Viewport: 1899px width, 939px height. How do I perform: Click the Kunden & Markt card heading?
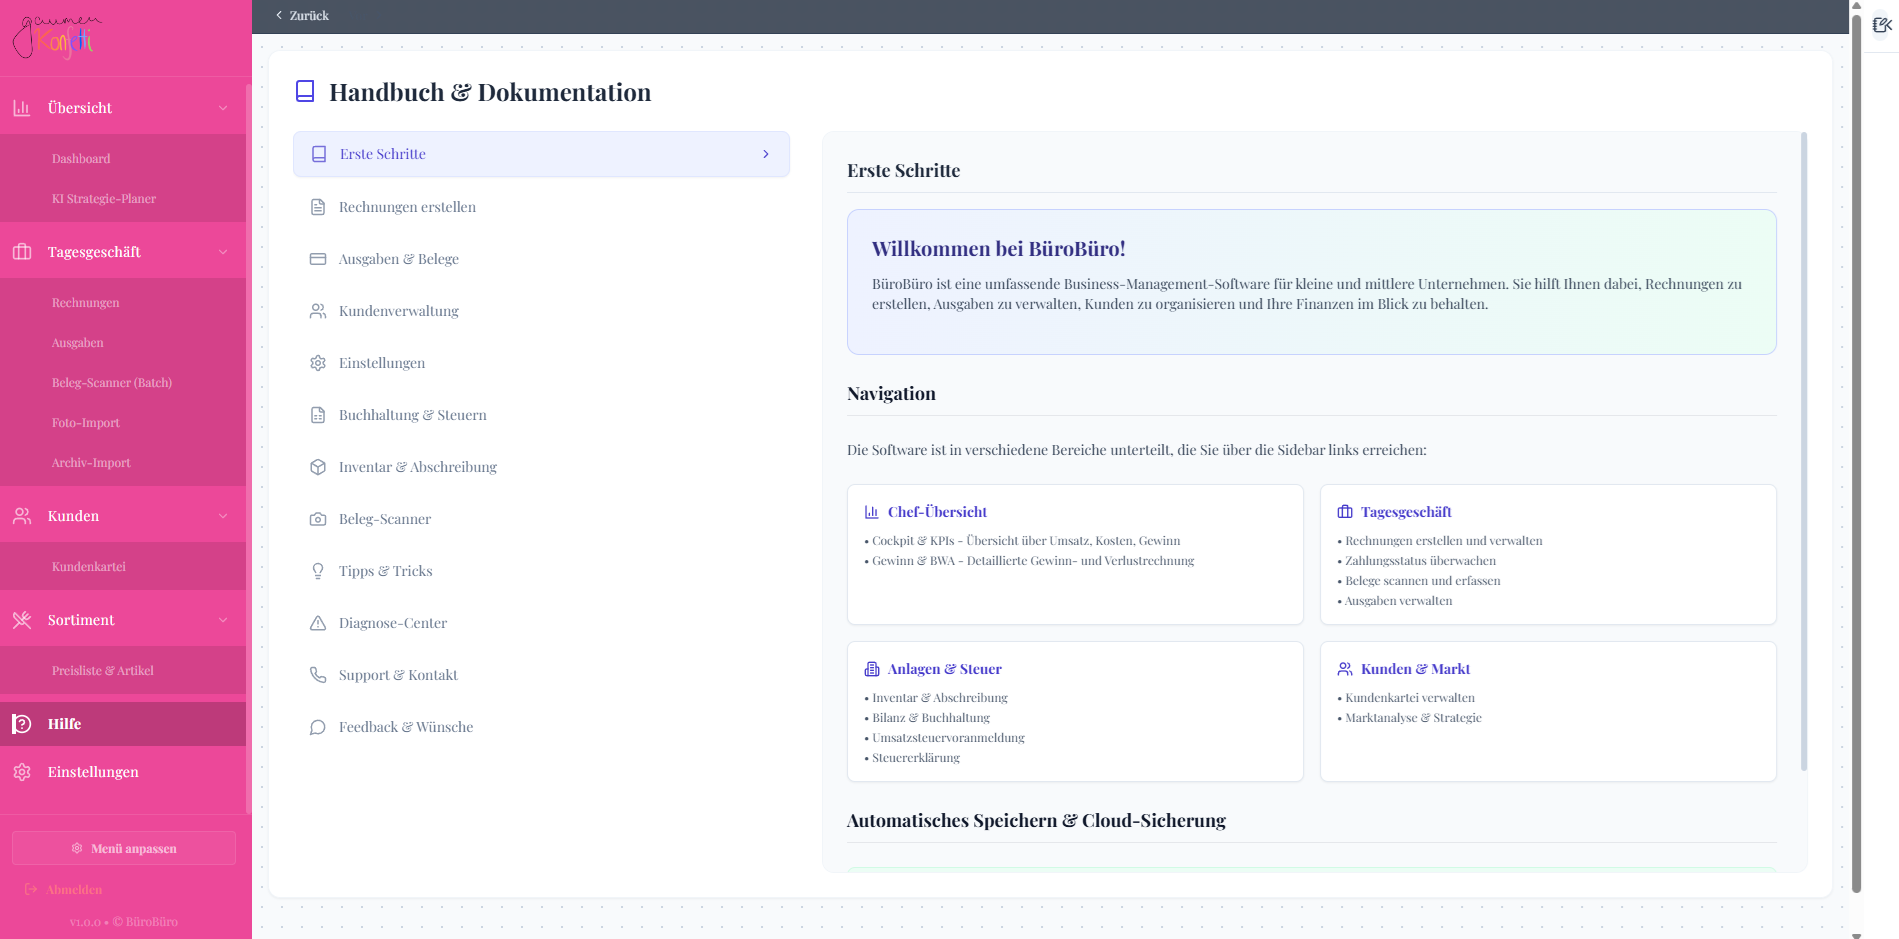(1415, 669)
